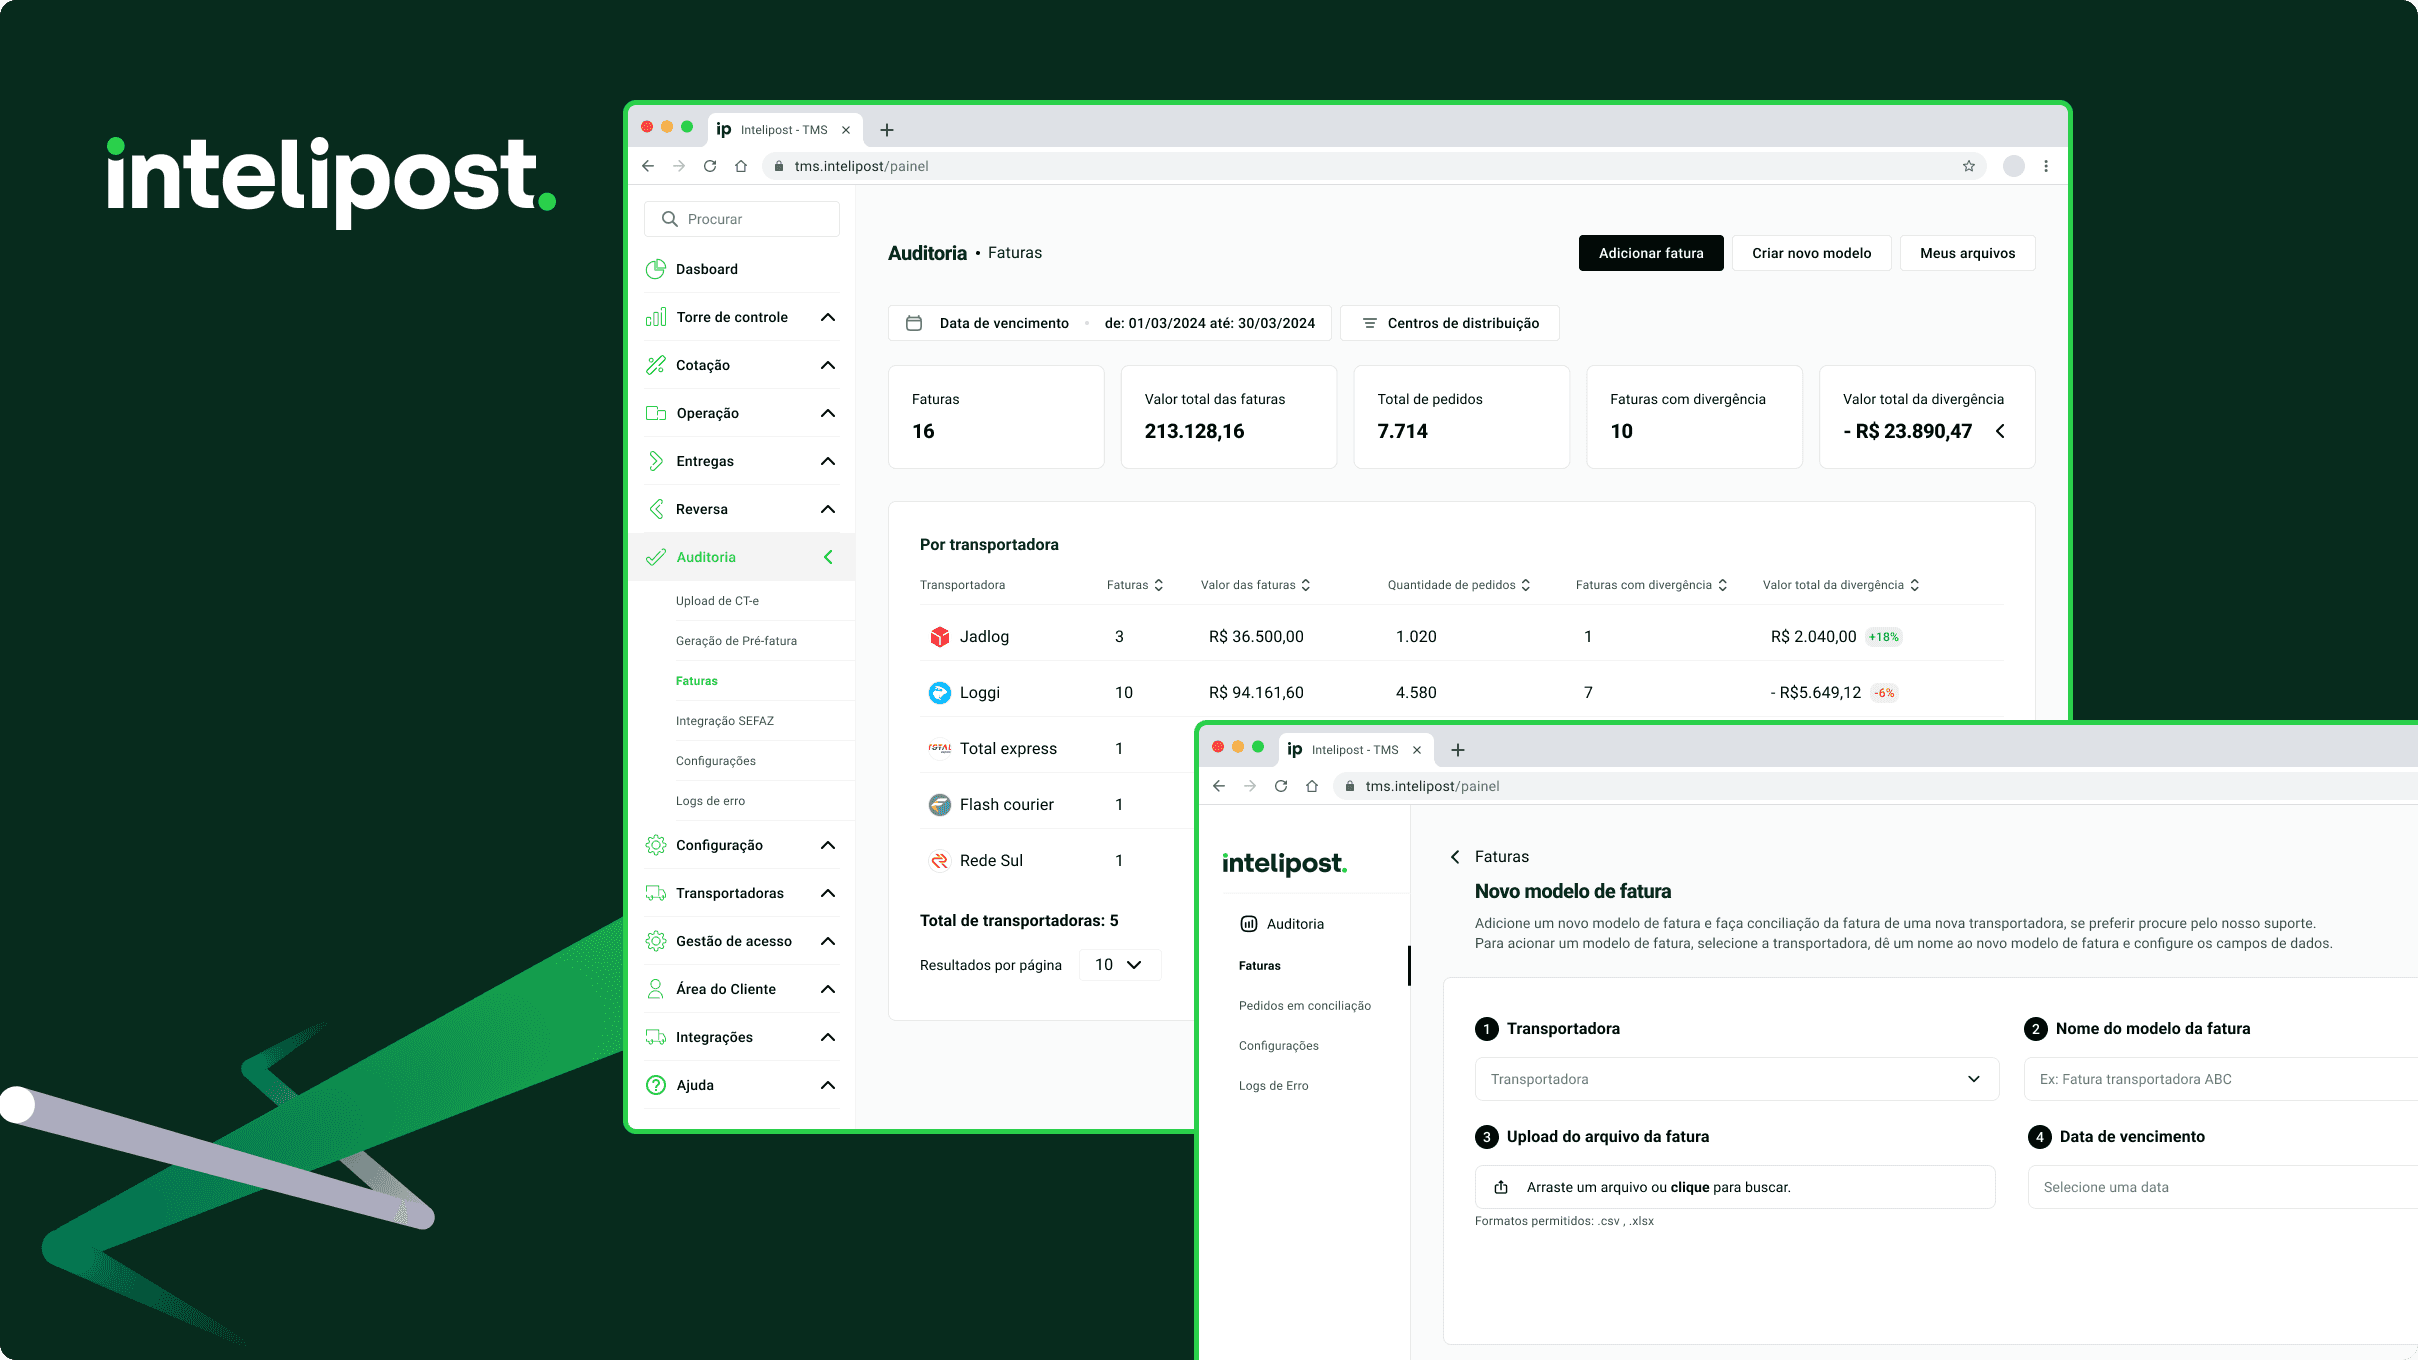2418x1360 pixels.
Task: Click the Flash courier carrier logo
Action: pos(940,805)
